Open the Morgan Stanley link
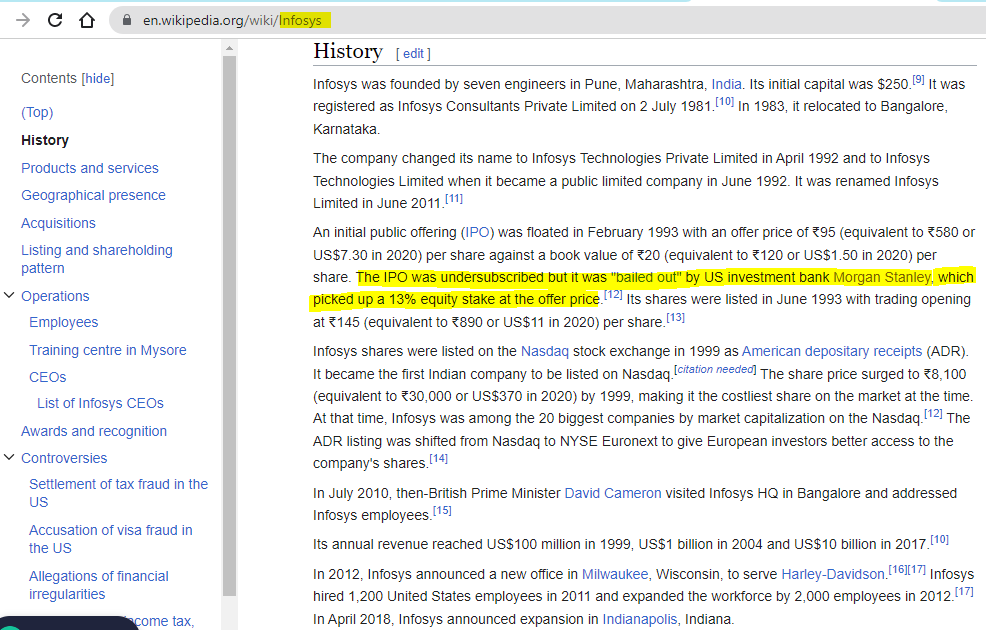Viewport: 986px width, 630px height. click(x=882, y=277)
